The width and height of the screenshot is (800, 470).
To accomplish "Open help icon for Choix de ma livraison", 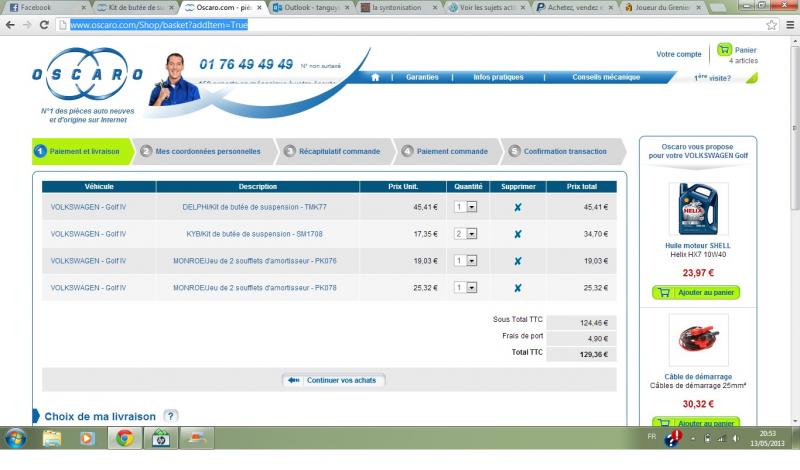I will tap(171, 416).
